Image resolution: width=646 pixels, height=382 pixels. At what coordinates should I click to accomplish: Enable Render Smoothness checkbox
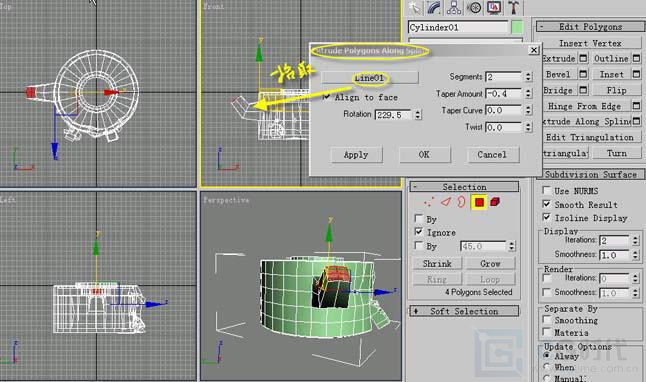point(547,292)
